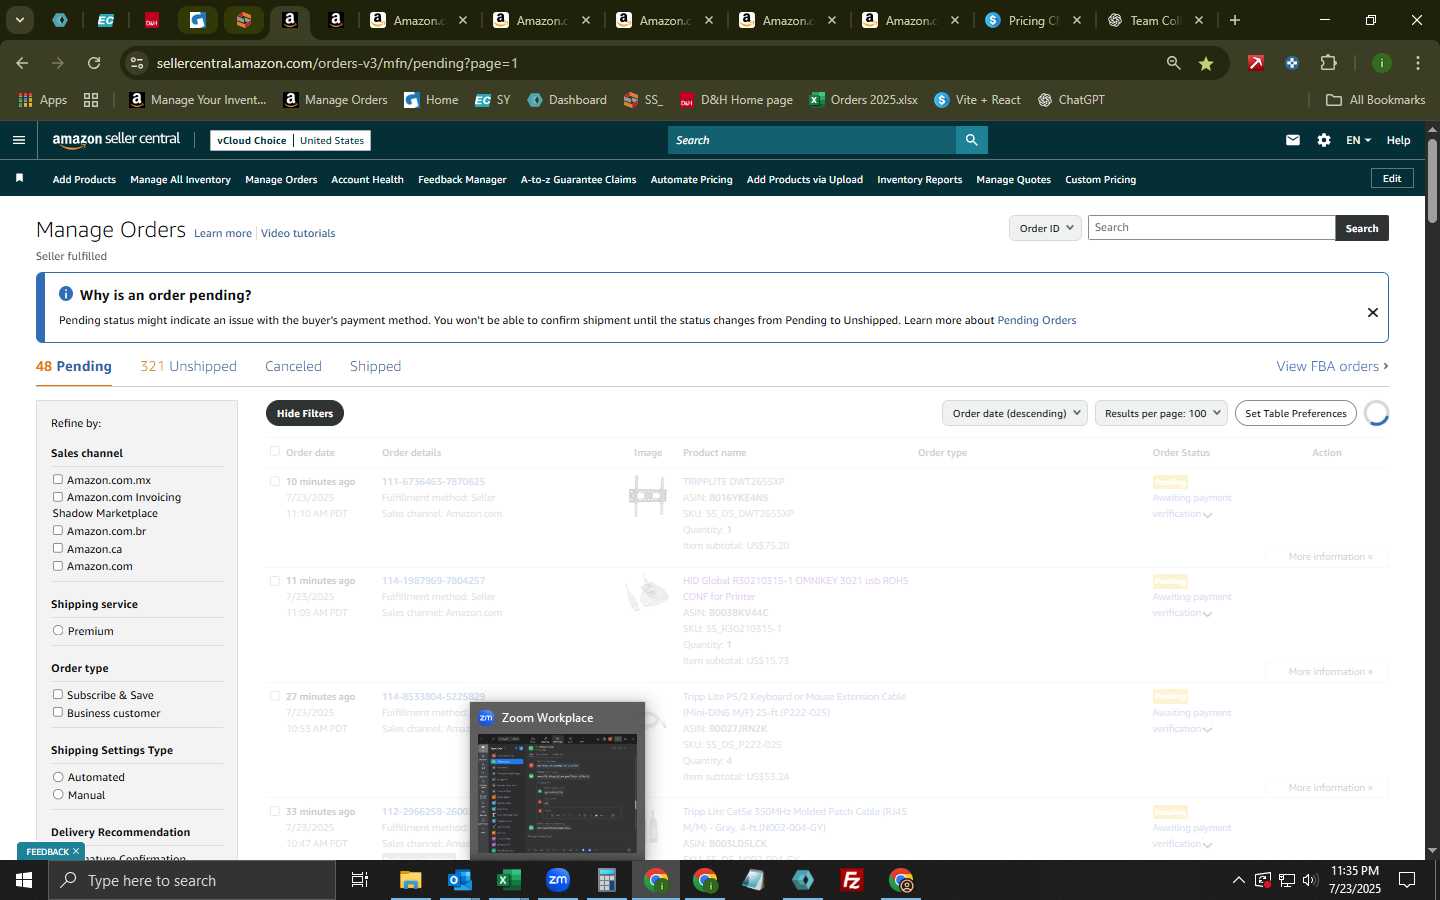Check Amazon.com Invoicing Shadow Marketplace
The height and width of the screenshot is (900, 1440).
tap(58, 496)
